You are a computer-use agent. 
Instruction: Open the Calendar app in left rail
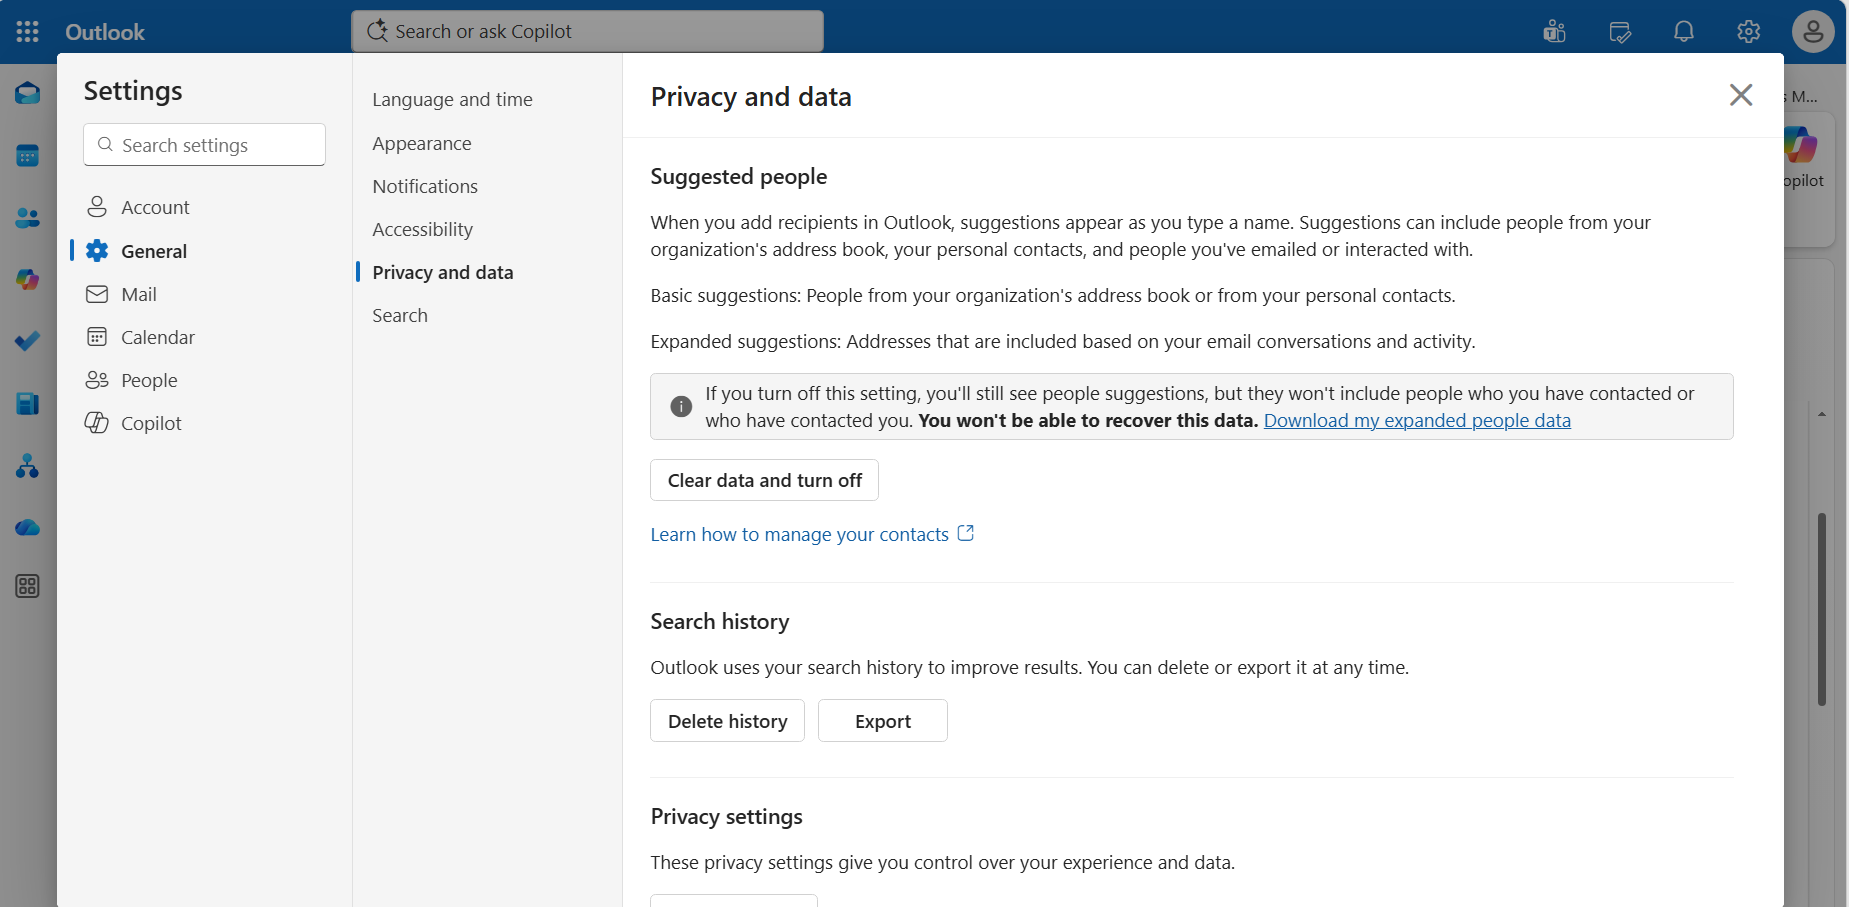tap(28, 156)
